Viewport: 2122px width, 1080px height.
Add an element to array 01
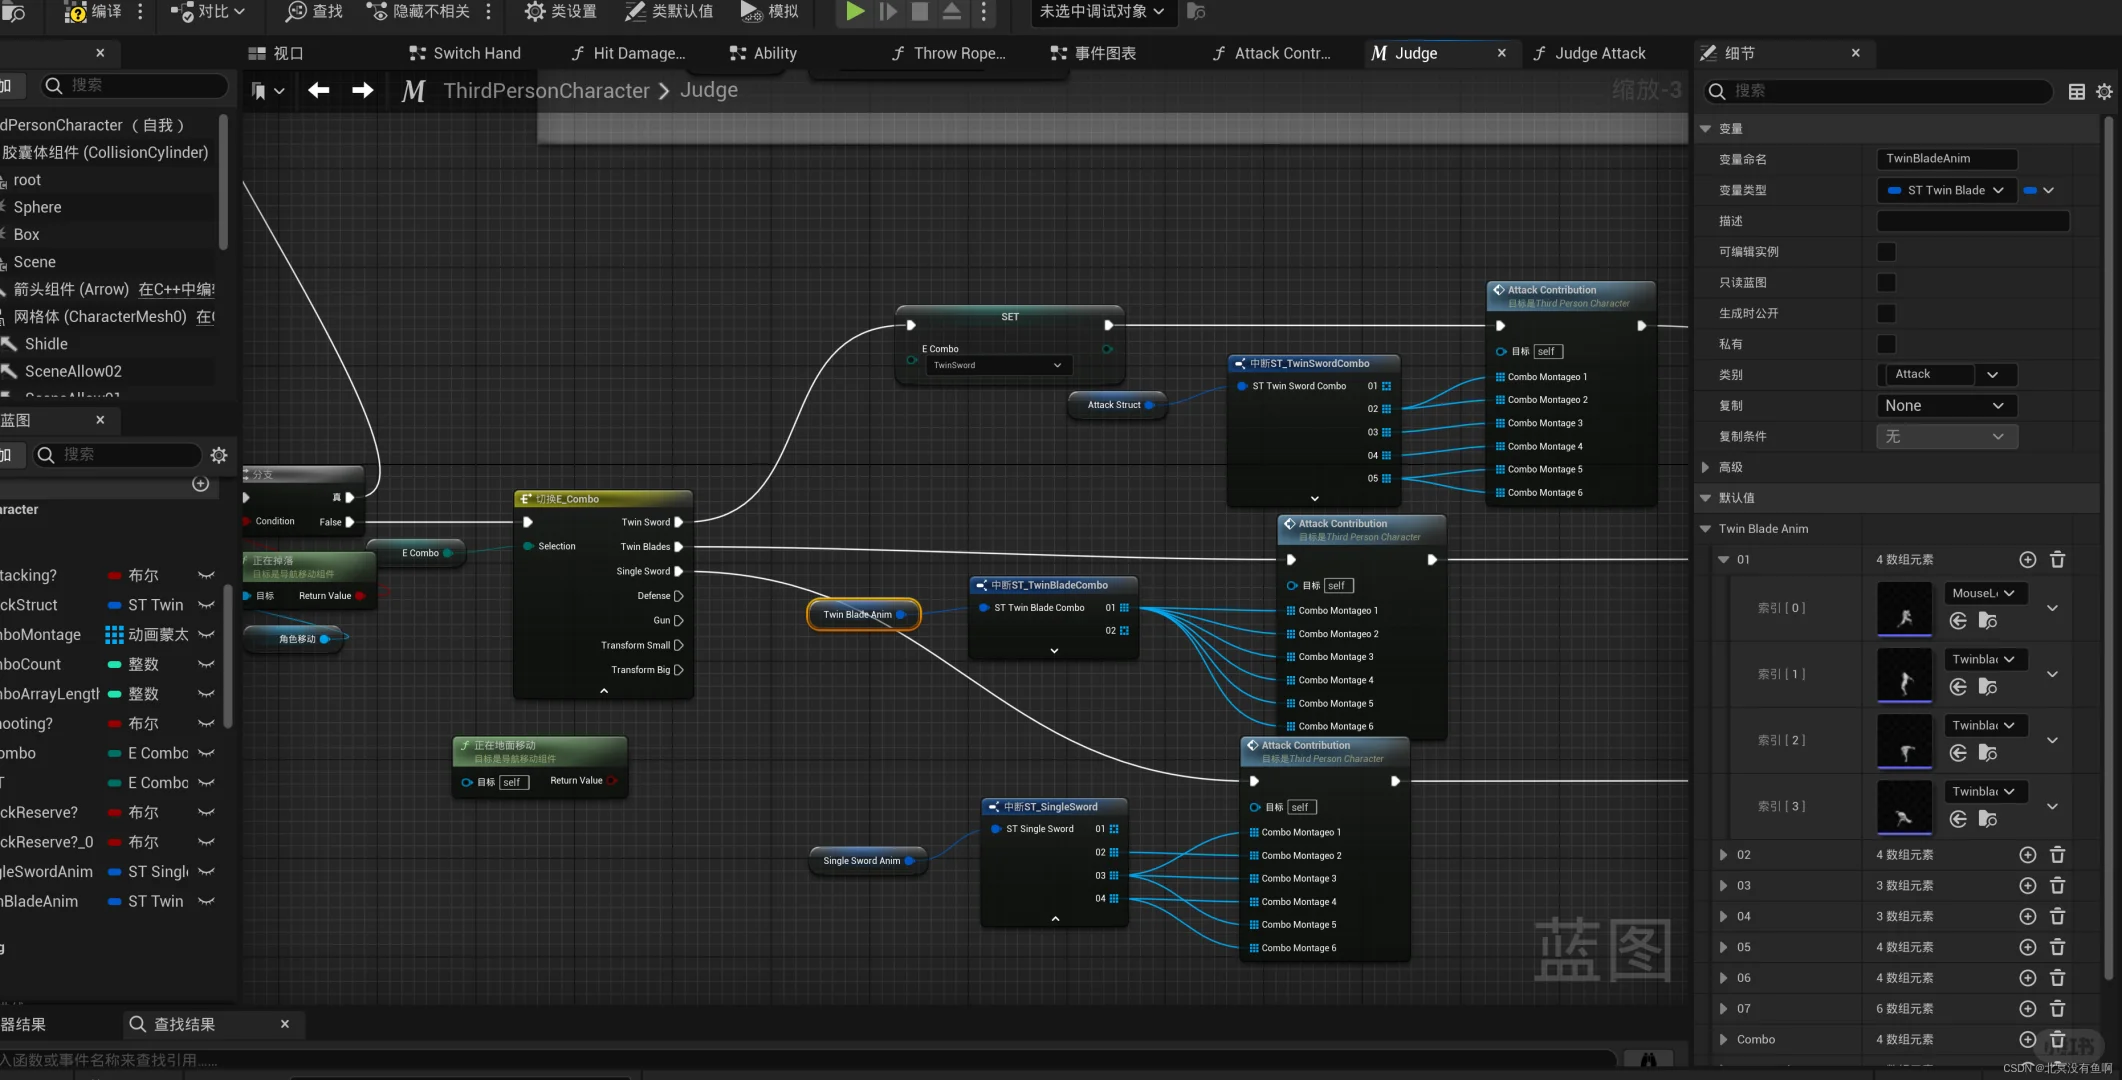tap(2027, 560)
